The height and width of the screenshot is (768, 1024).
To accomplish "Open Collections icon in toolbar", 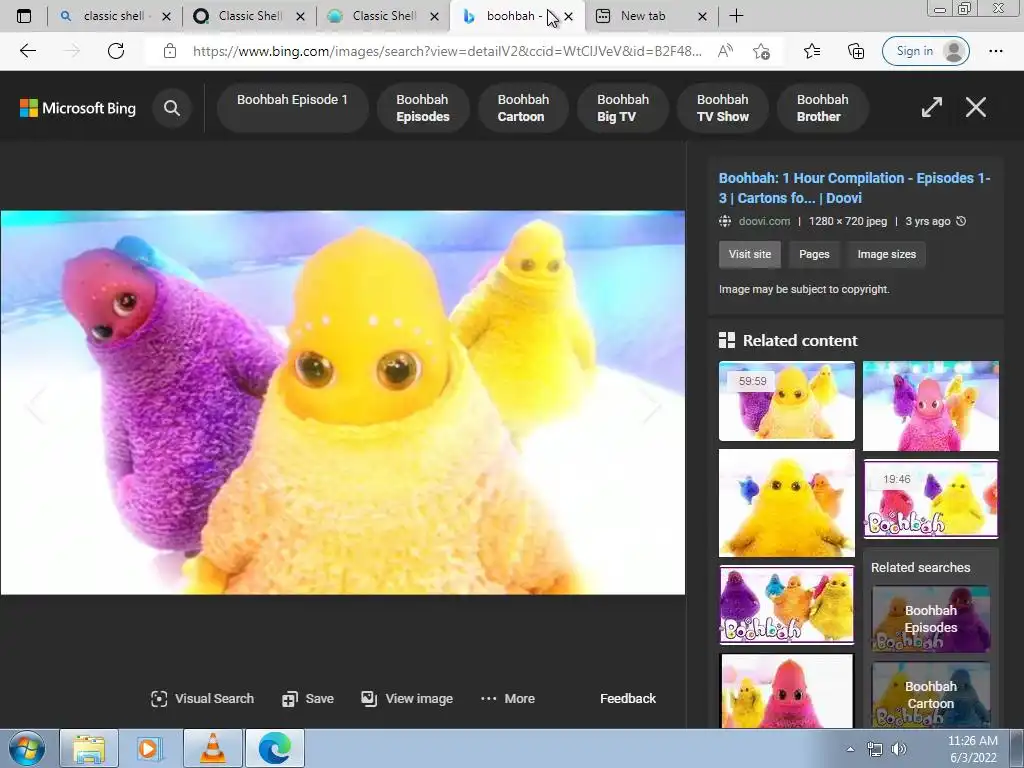I will (856, 51).
